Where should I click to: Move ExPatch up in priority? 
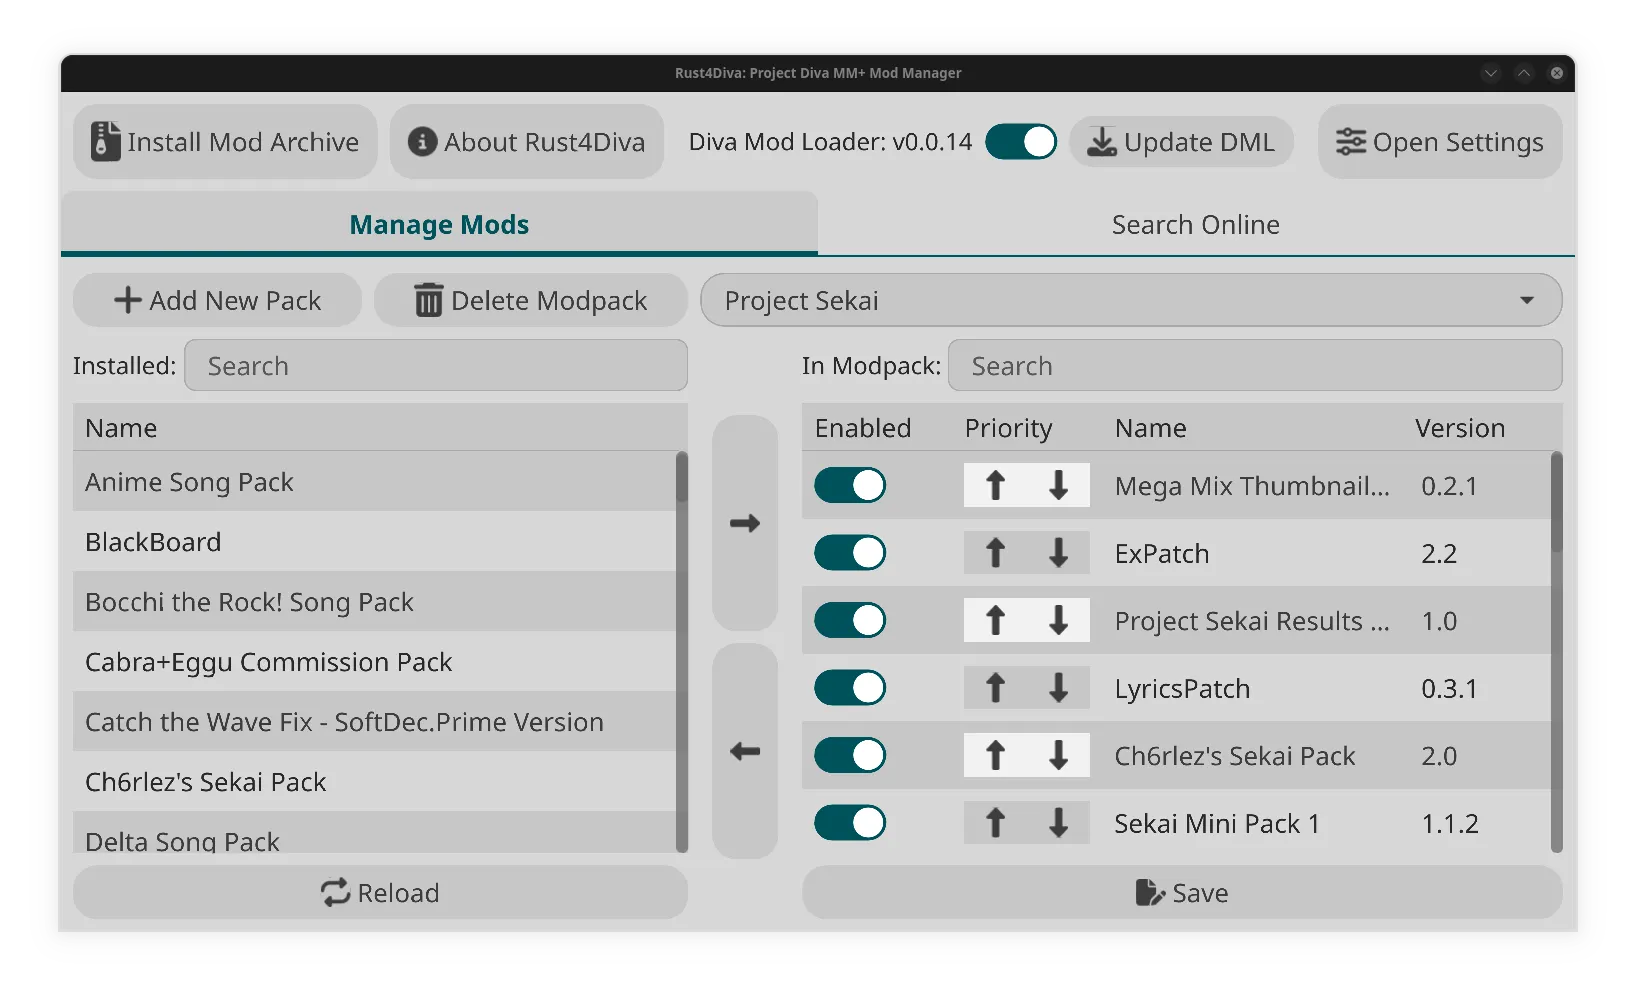[995, 553]
